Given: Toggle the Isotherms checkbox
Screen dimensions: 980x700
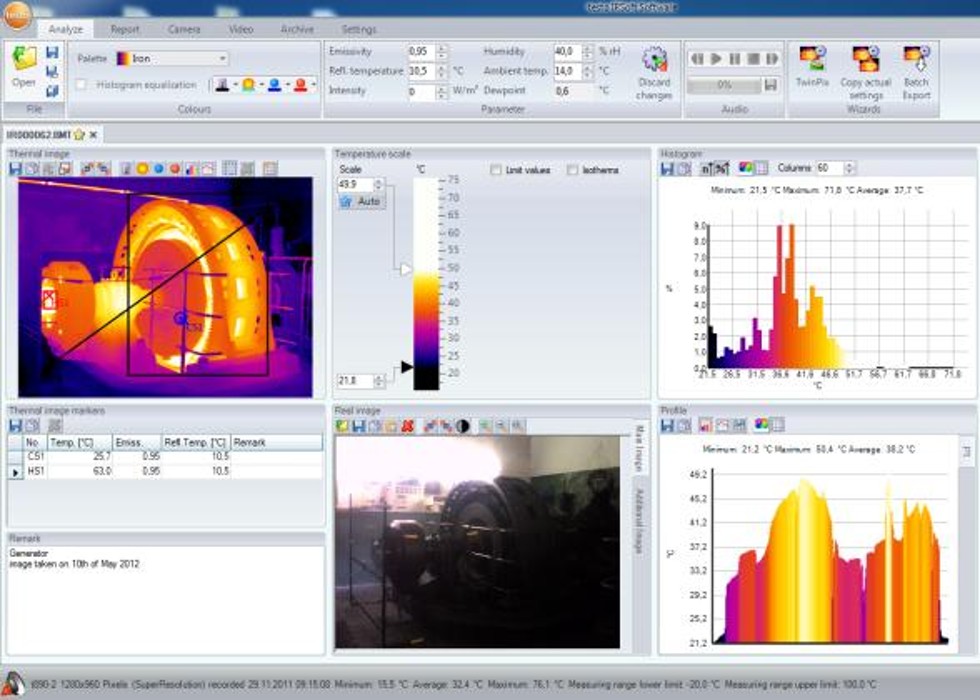Looking at the screenshot, I should pos(573,170).
